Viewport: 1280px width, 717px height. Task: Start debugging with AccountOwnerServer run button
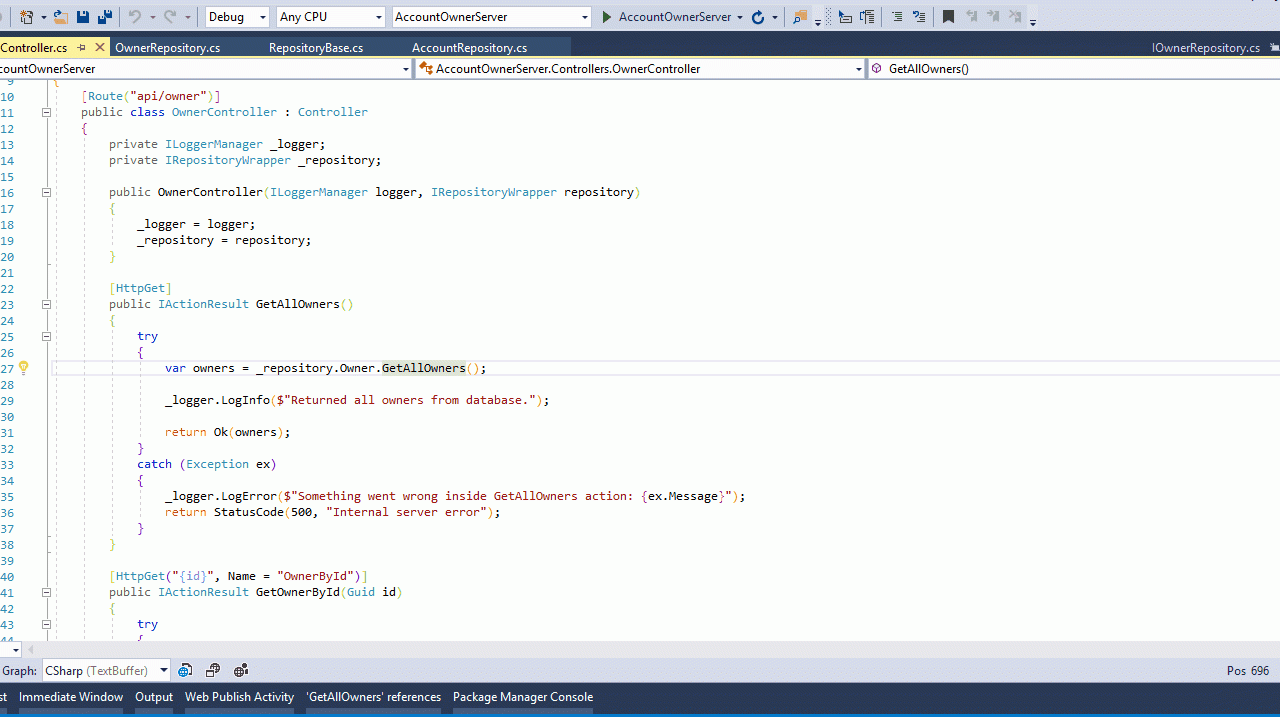pos(667,17)
